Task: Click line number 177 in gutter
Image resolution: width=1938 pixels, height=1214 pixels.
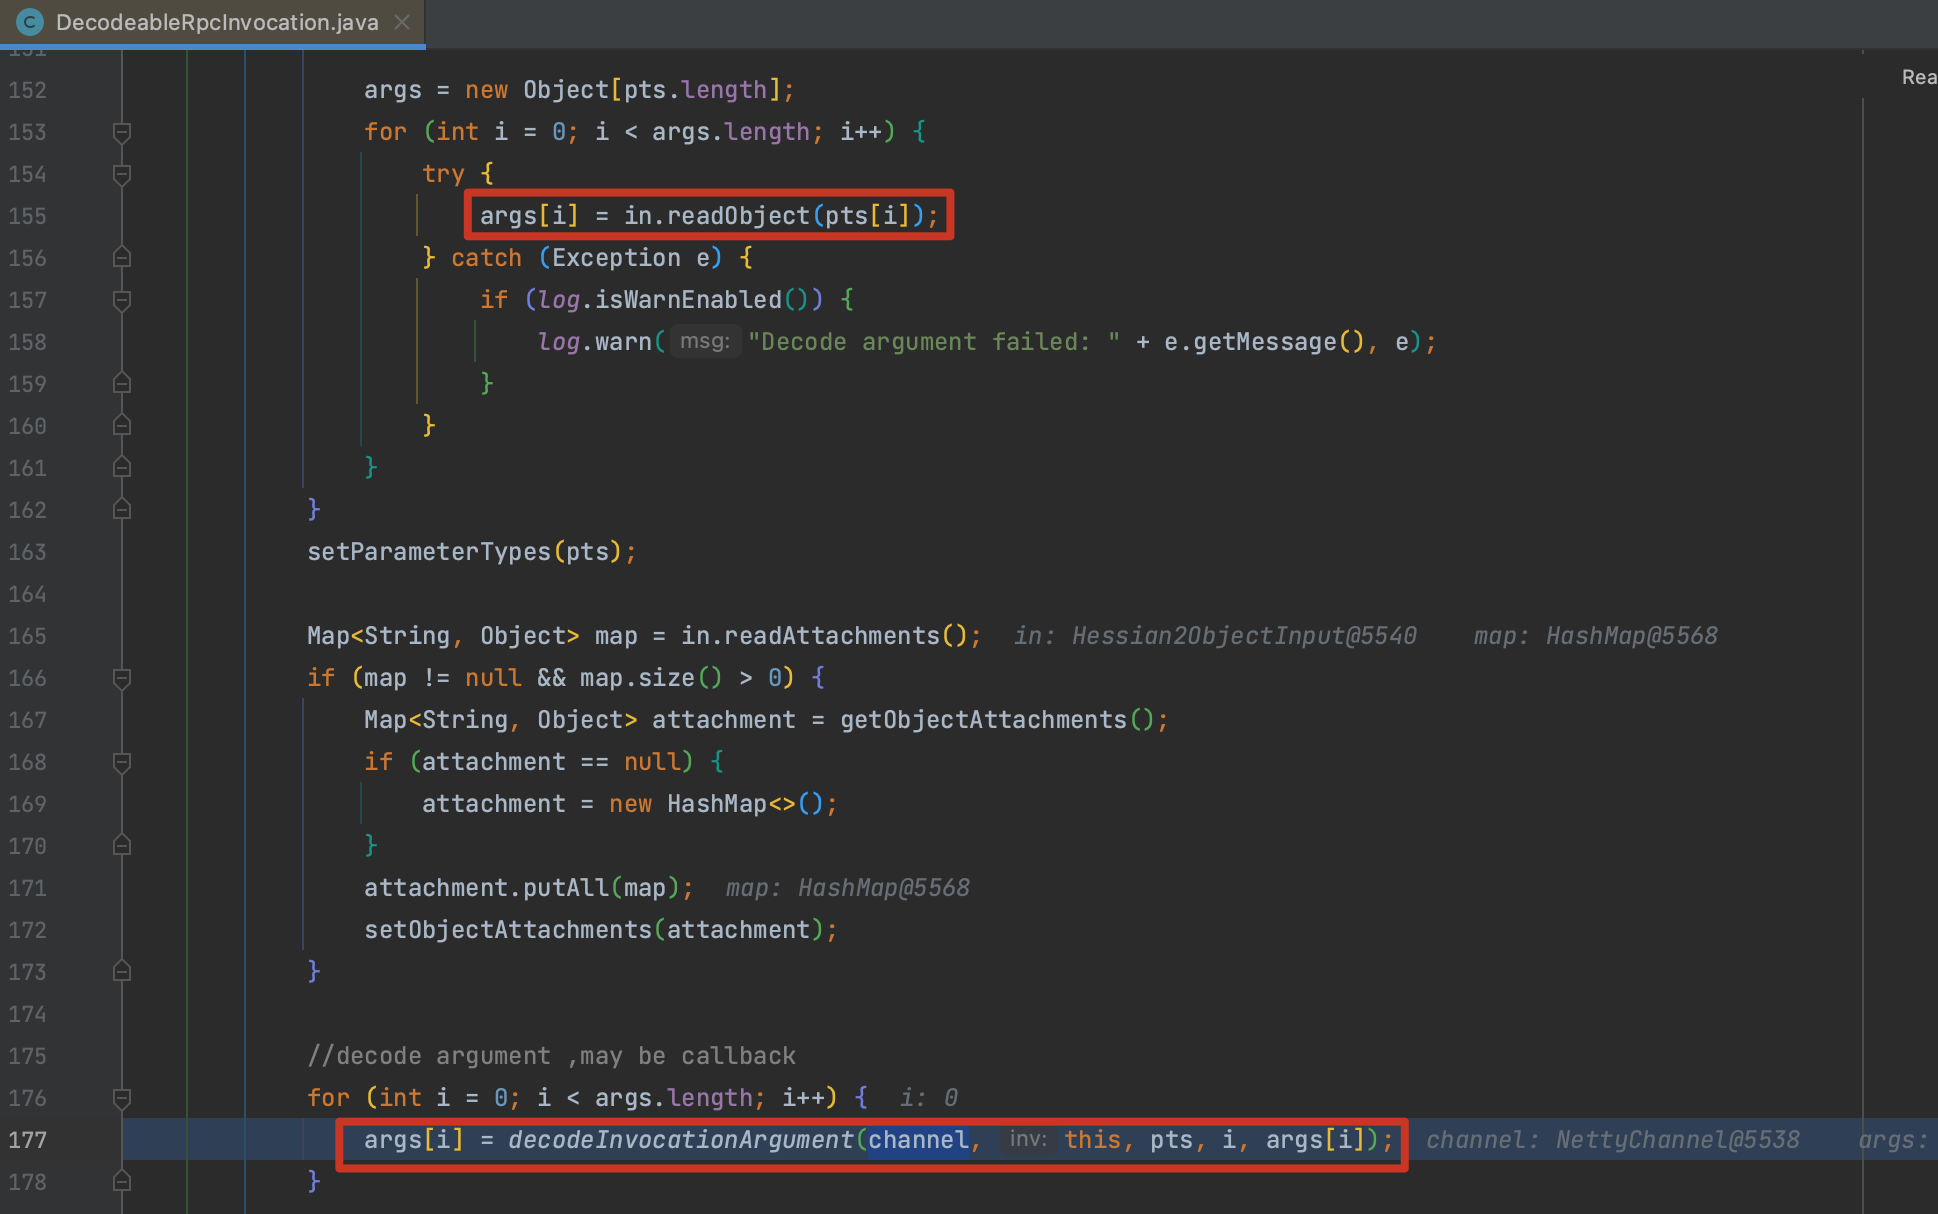Action: (28, 1140)
